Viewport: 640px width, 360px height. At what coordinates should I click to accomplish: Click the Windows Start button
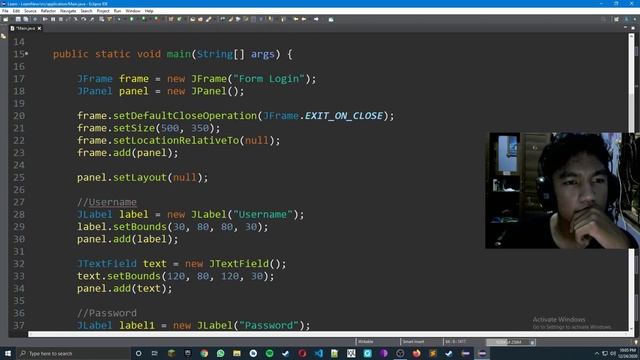click(x=8, y=353)
